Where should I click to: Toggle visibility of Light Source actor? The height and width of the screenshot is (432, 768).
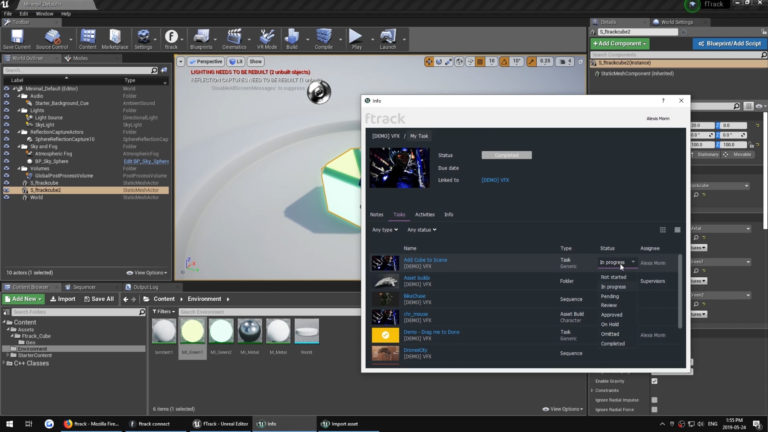tap(6, 118)
